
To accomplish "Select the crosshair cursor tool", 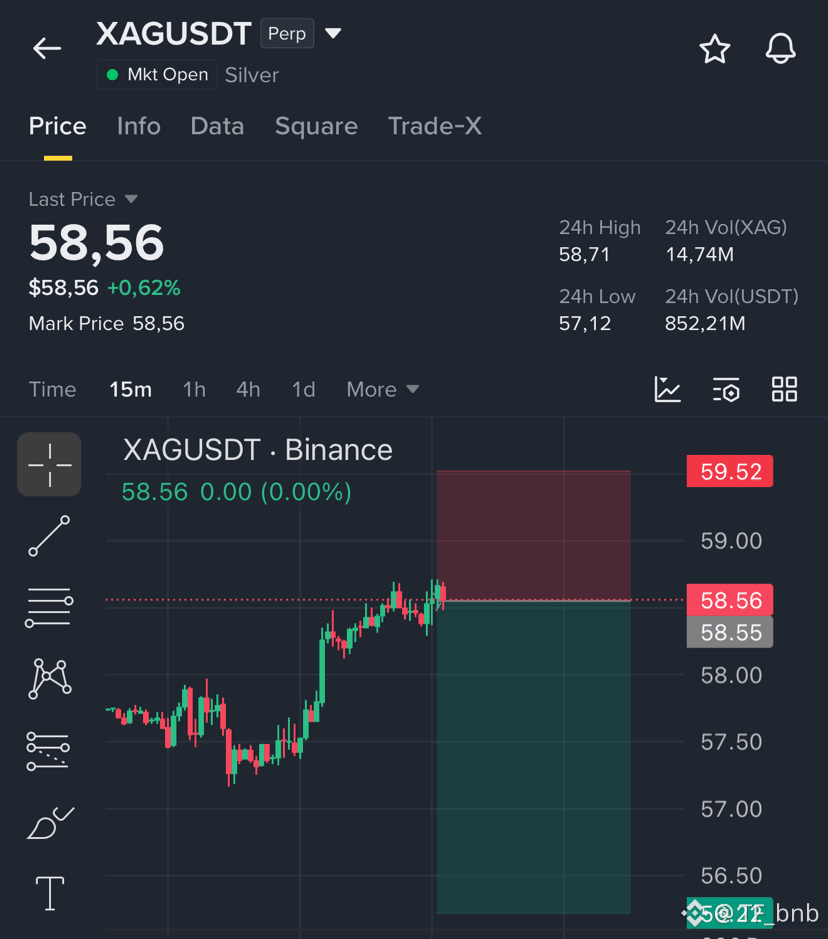I will click(49, 464).
